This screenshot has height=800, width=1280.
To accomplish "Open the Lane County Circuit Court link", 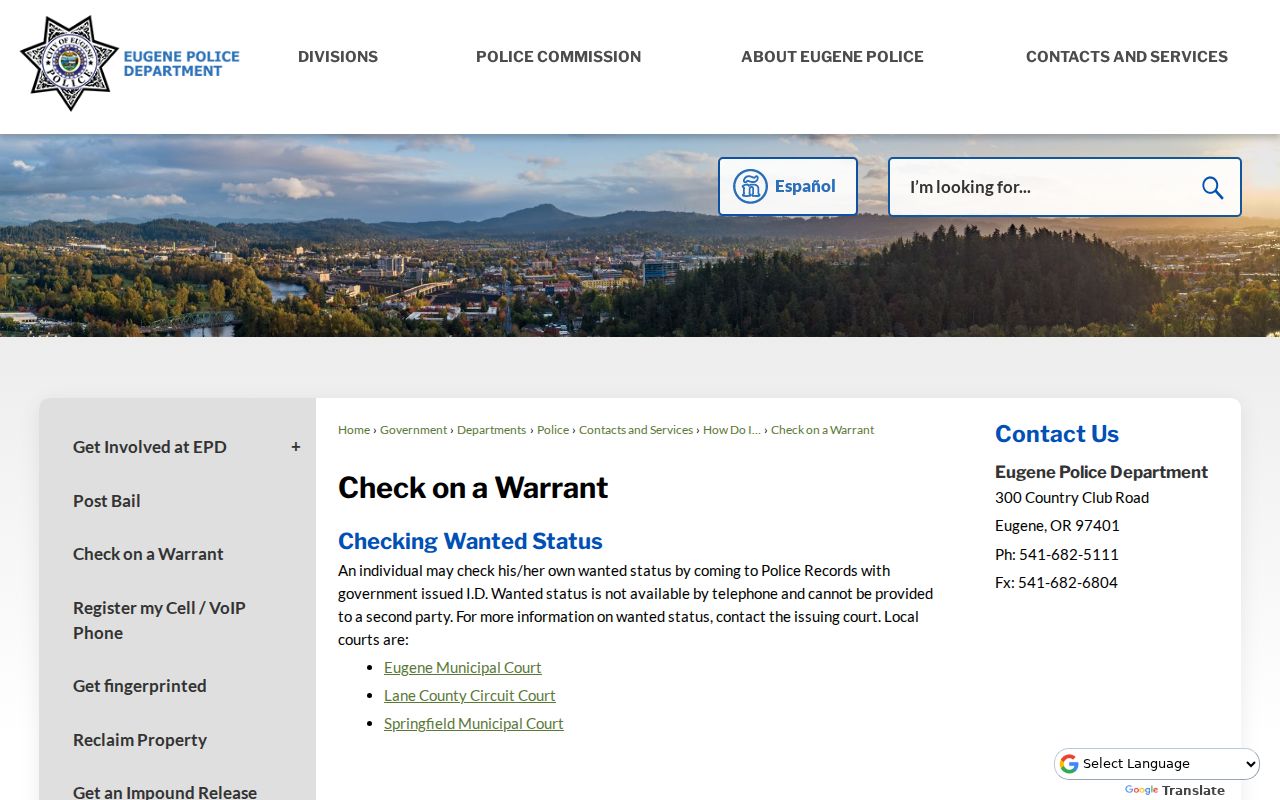I will coord(470,695).
